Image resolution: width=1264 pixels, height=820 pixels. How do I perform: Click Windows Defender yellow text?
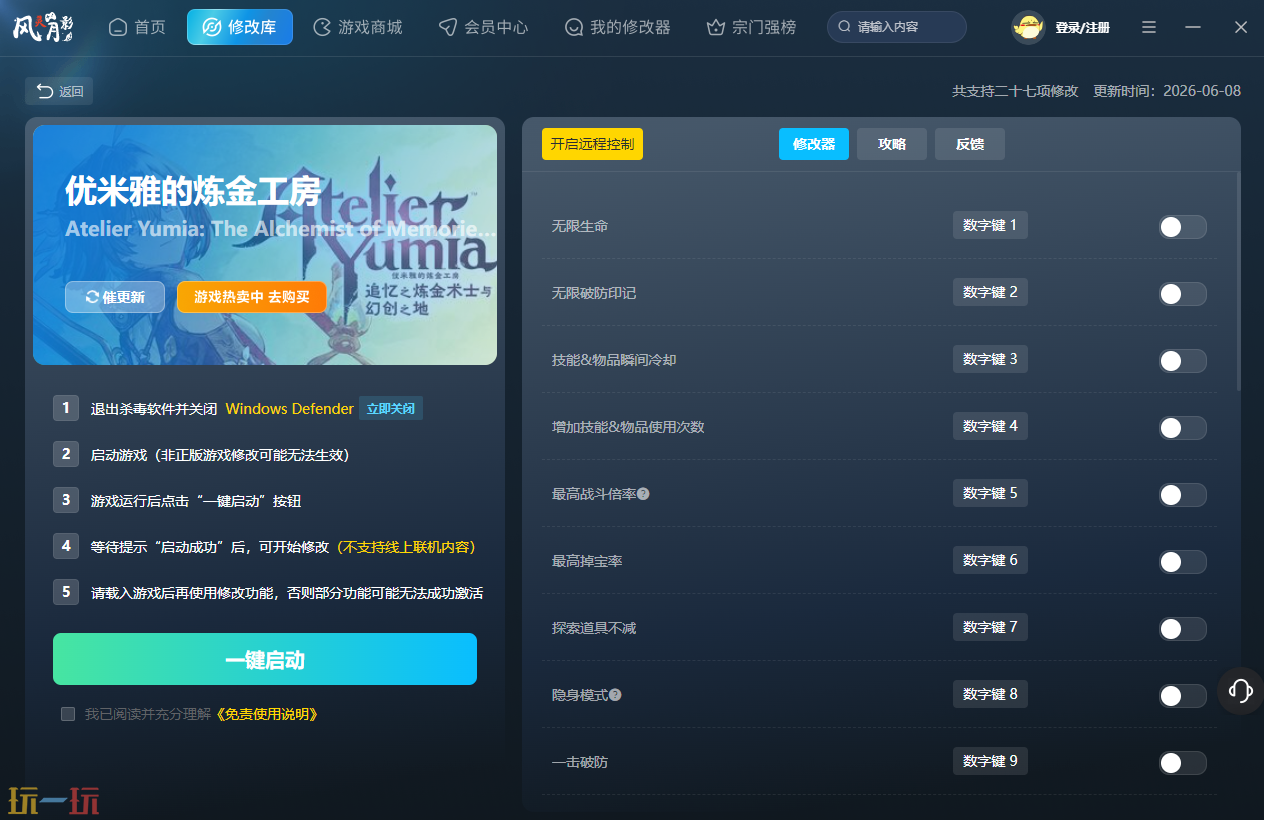pyautogui.click(x=290, y=409)
